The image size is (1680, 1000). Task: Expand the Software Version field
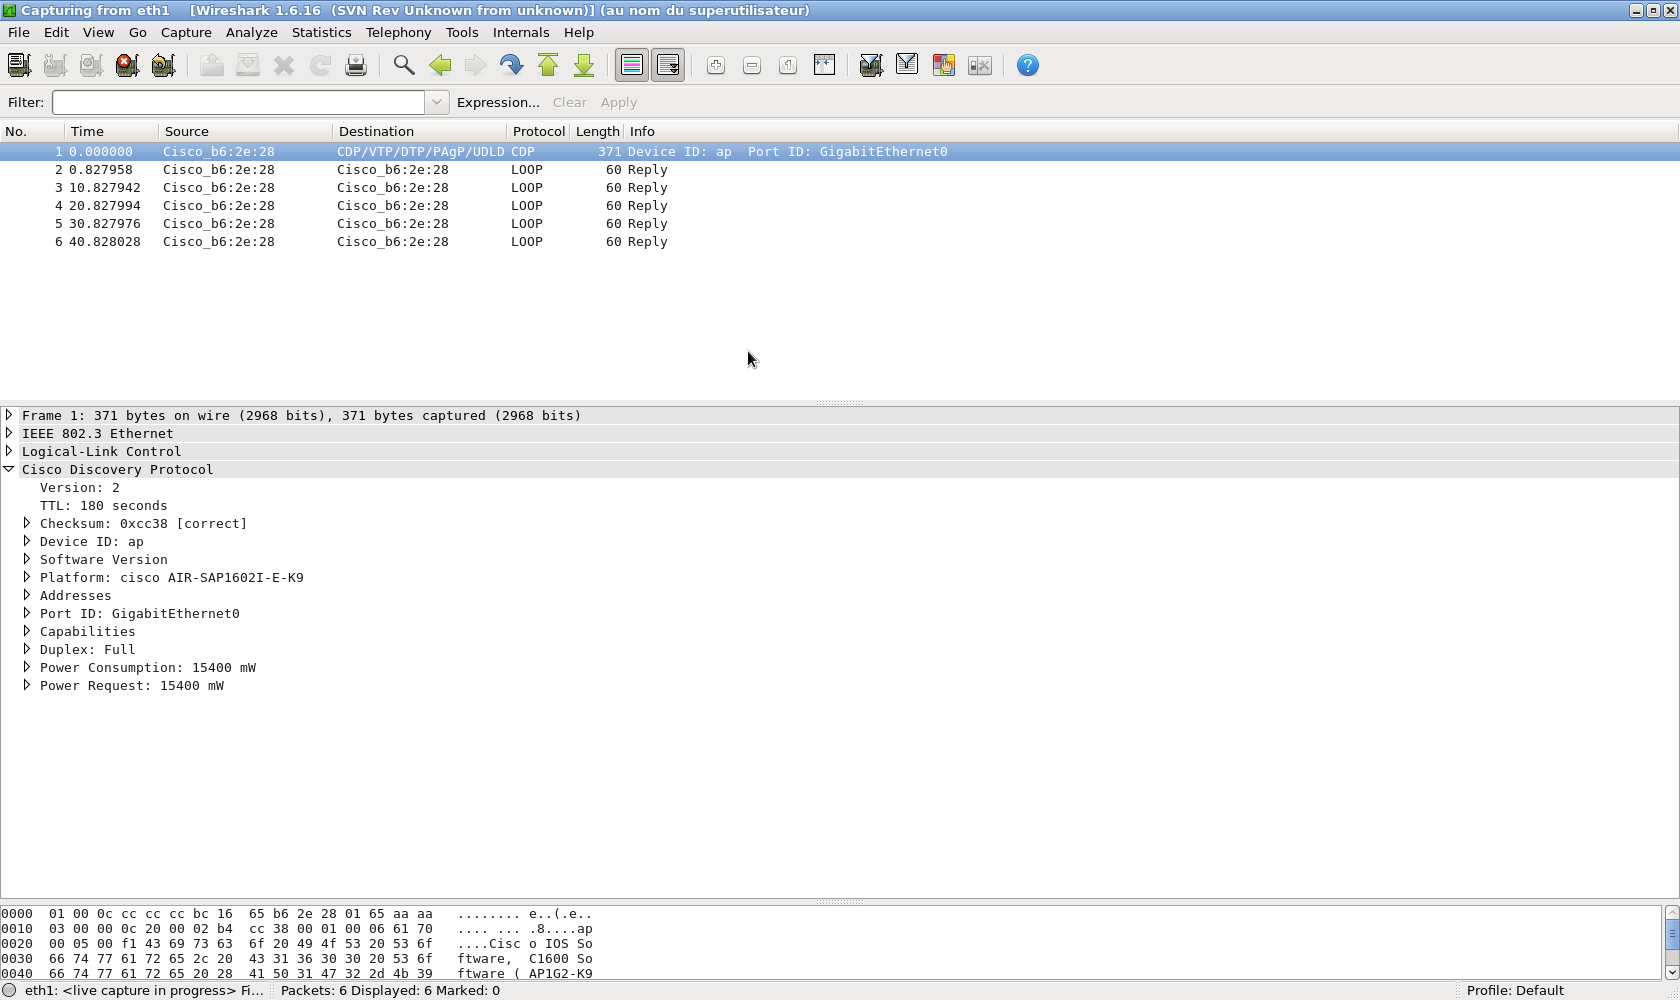[27, 559]
